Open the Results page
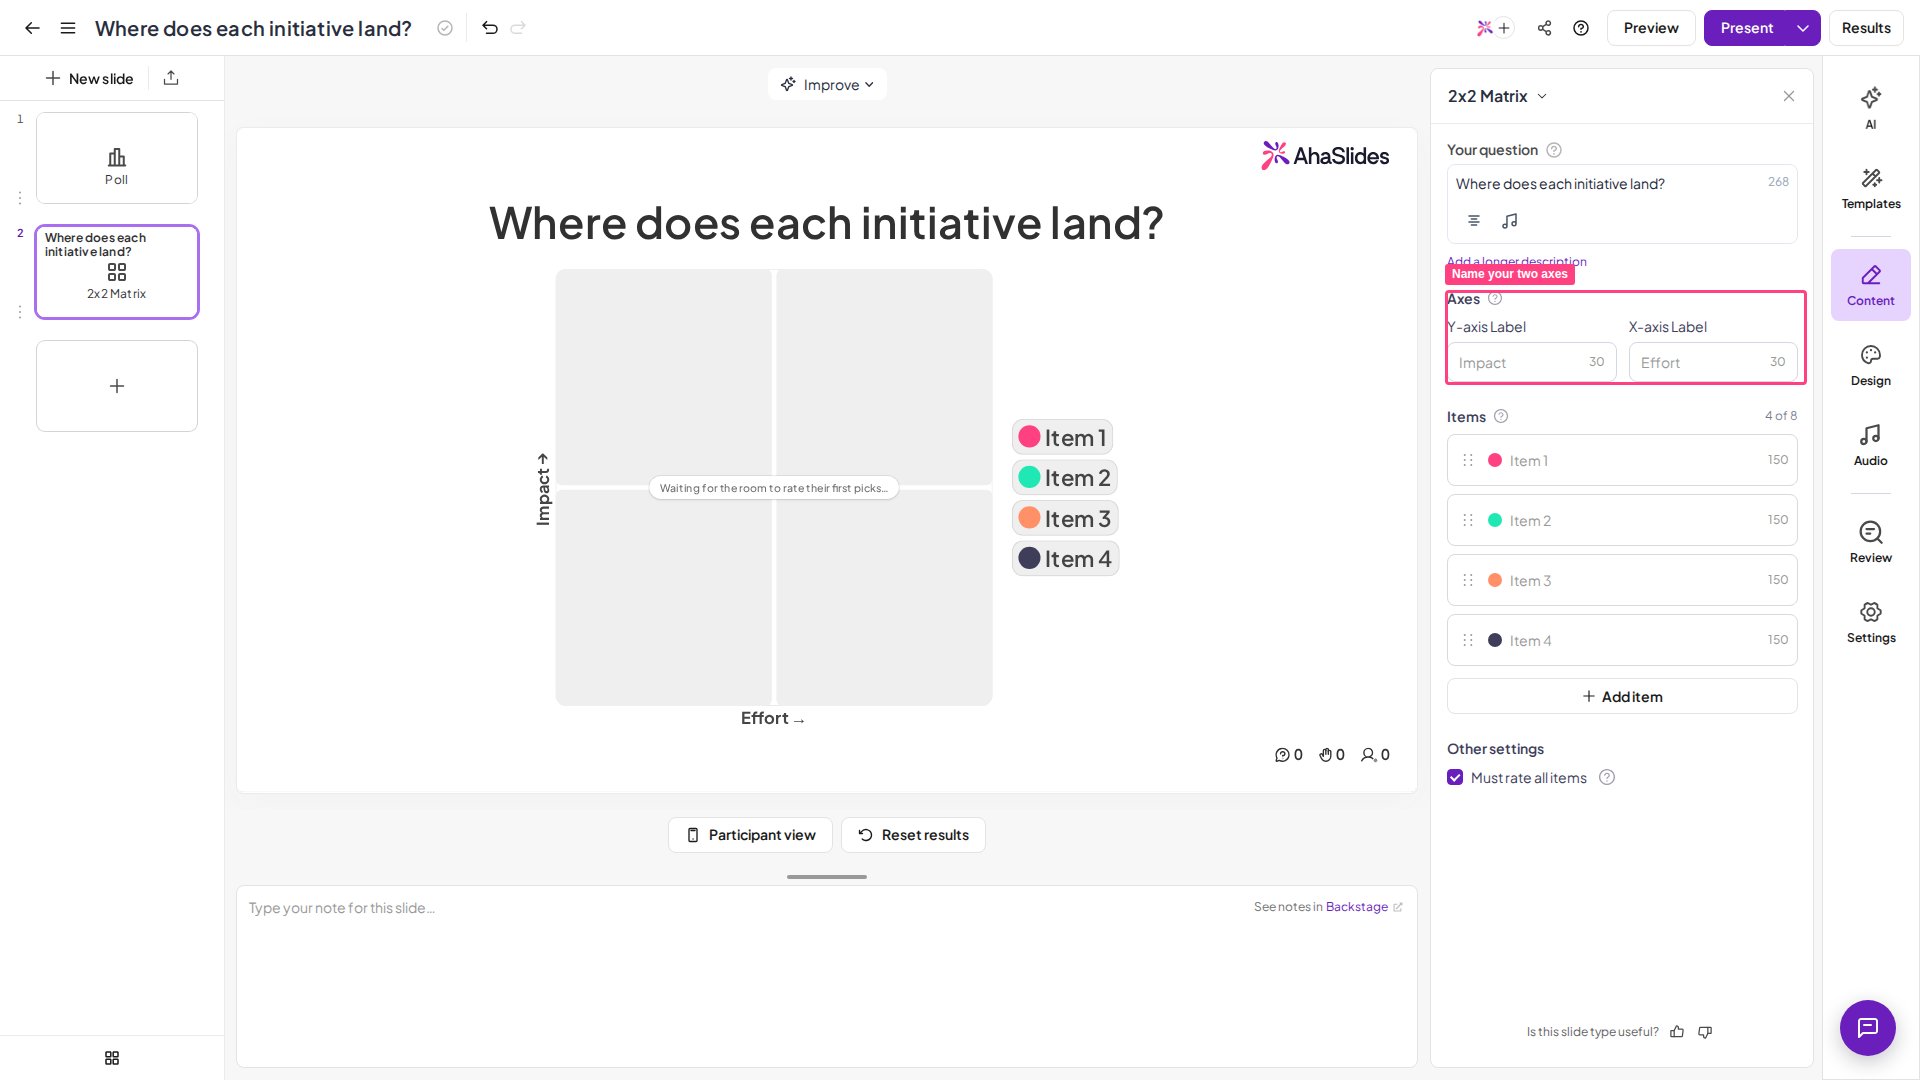The width and height of the screenshot is (1920, 1080). pyautogui.click(x=1866, y=28)
